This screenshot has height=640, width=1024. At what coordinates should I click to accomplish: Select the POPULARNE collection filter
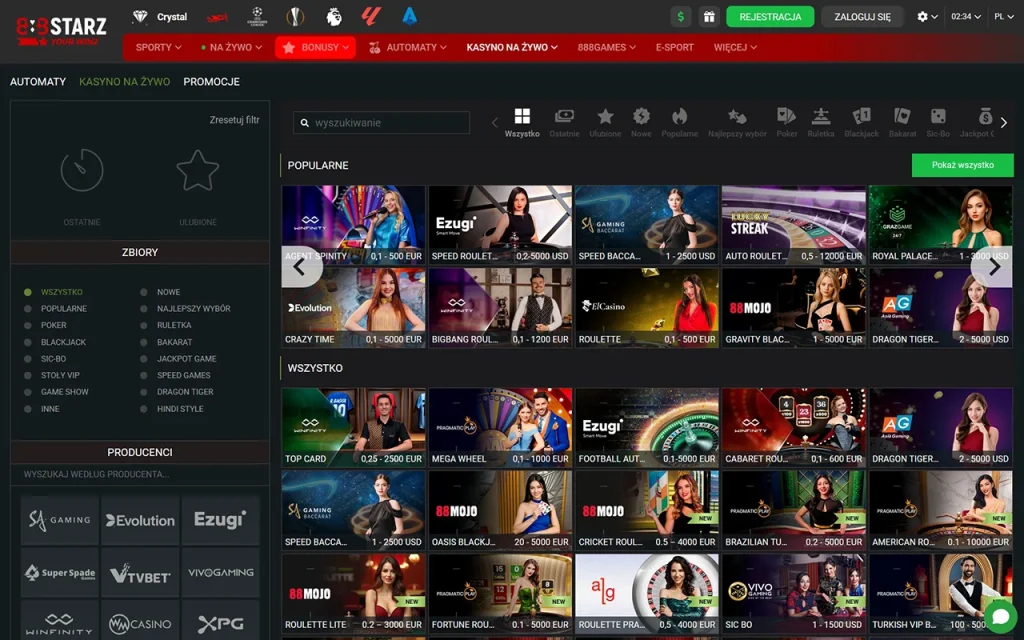56,308
